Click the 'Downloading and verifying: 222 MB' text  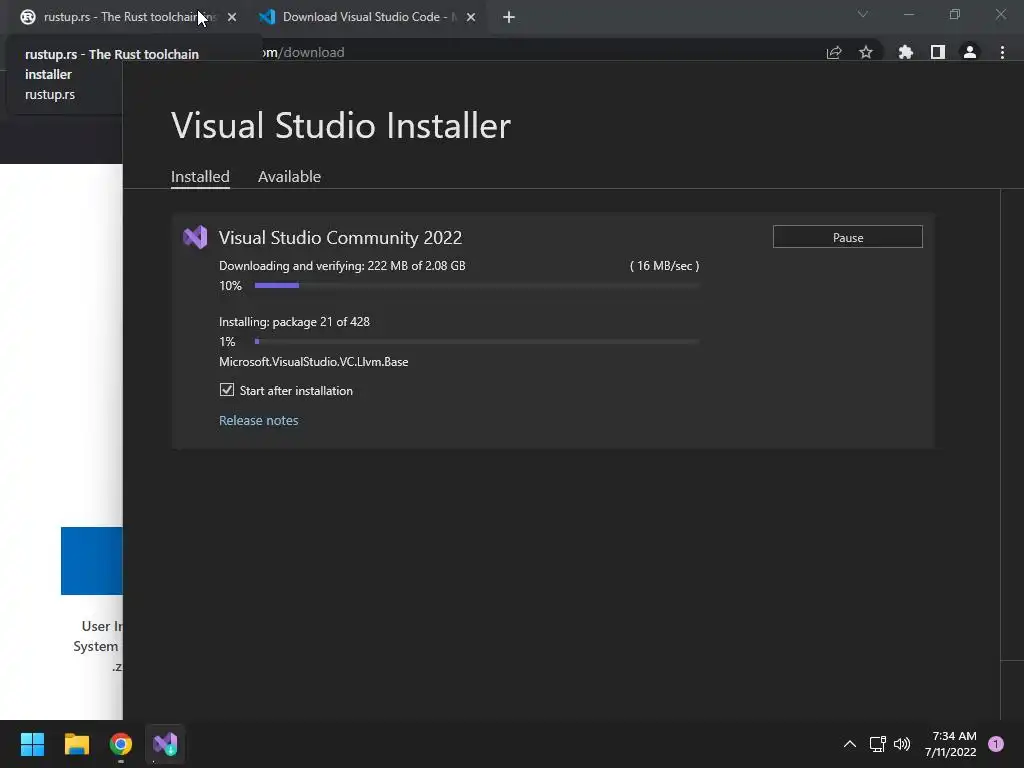point(342,266)
